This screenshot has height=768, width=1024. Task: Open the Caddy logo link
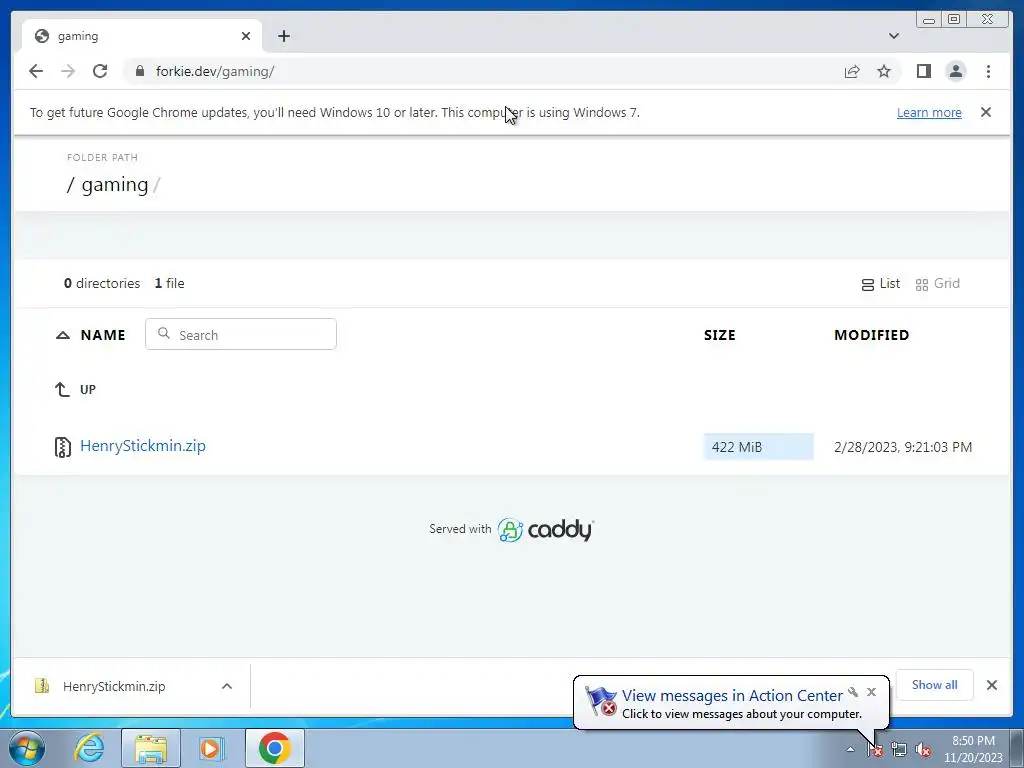[x=546, y=530]
